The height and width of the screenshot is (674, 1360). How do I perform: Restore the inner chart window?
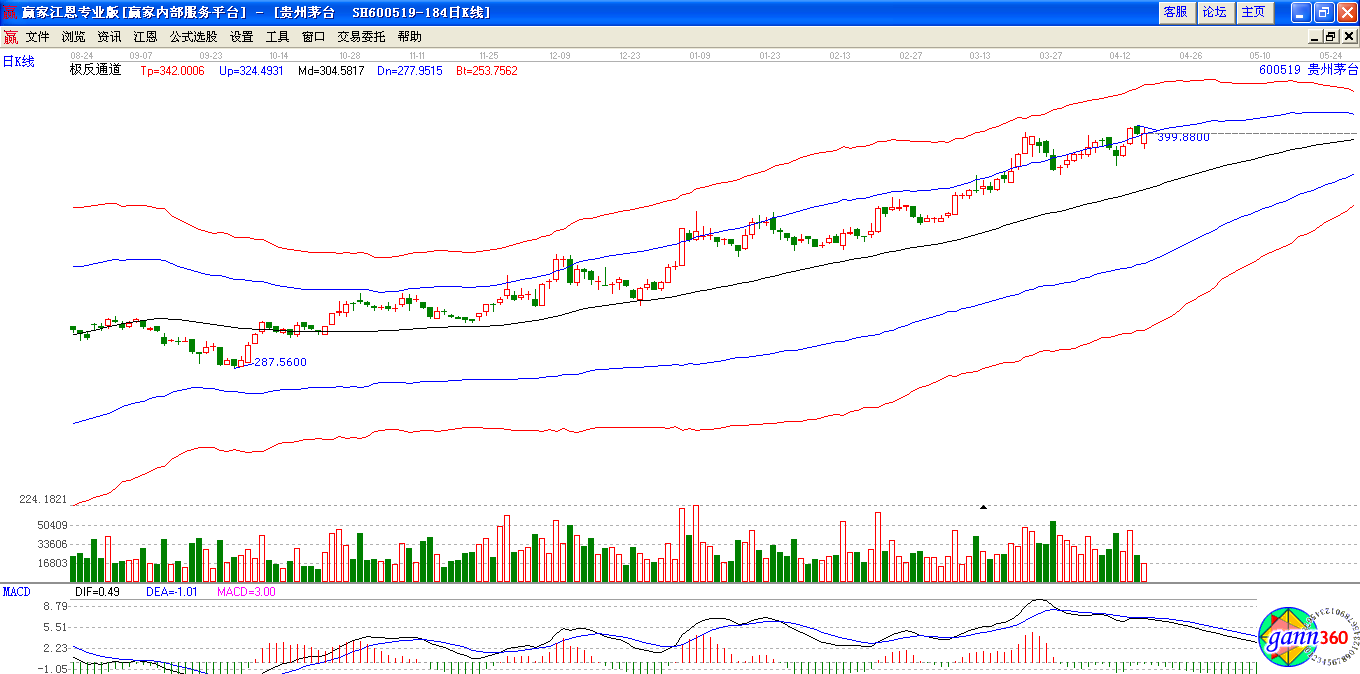pos(1331,37)
